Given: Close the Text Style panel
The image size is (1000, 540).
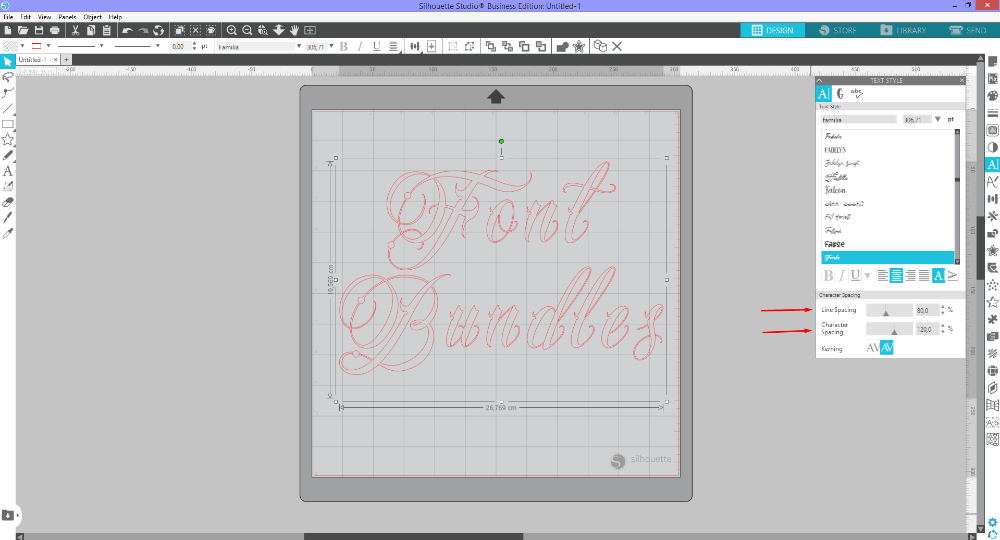Looking at the screenshot, I should 962,80.
